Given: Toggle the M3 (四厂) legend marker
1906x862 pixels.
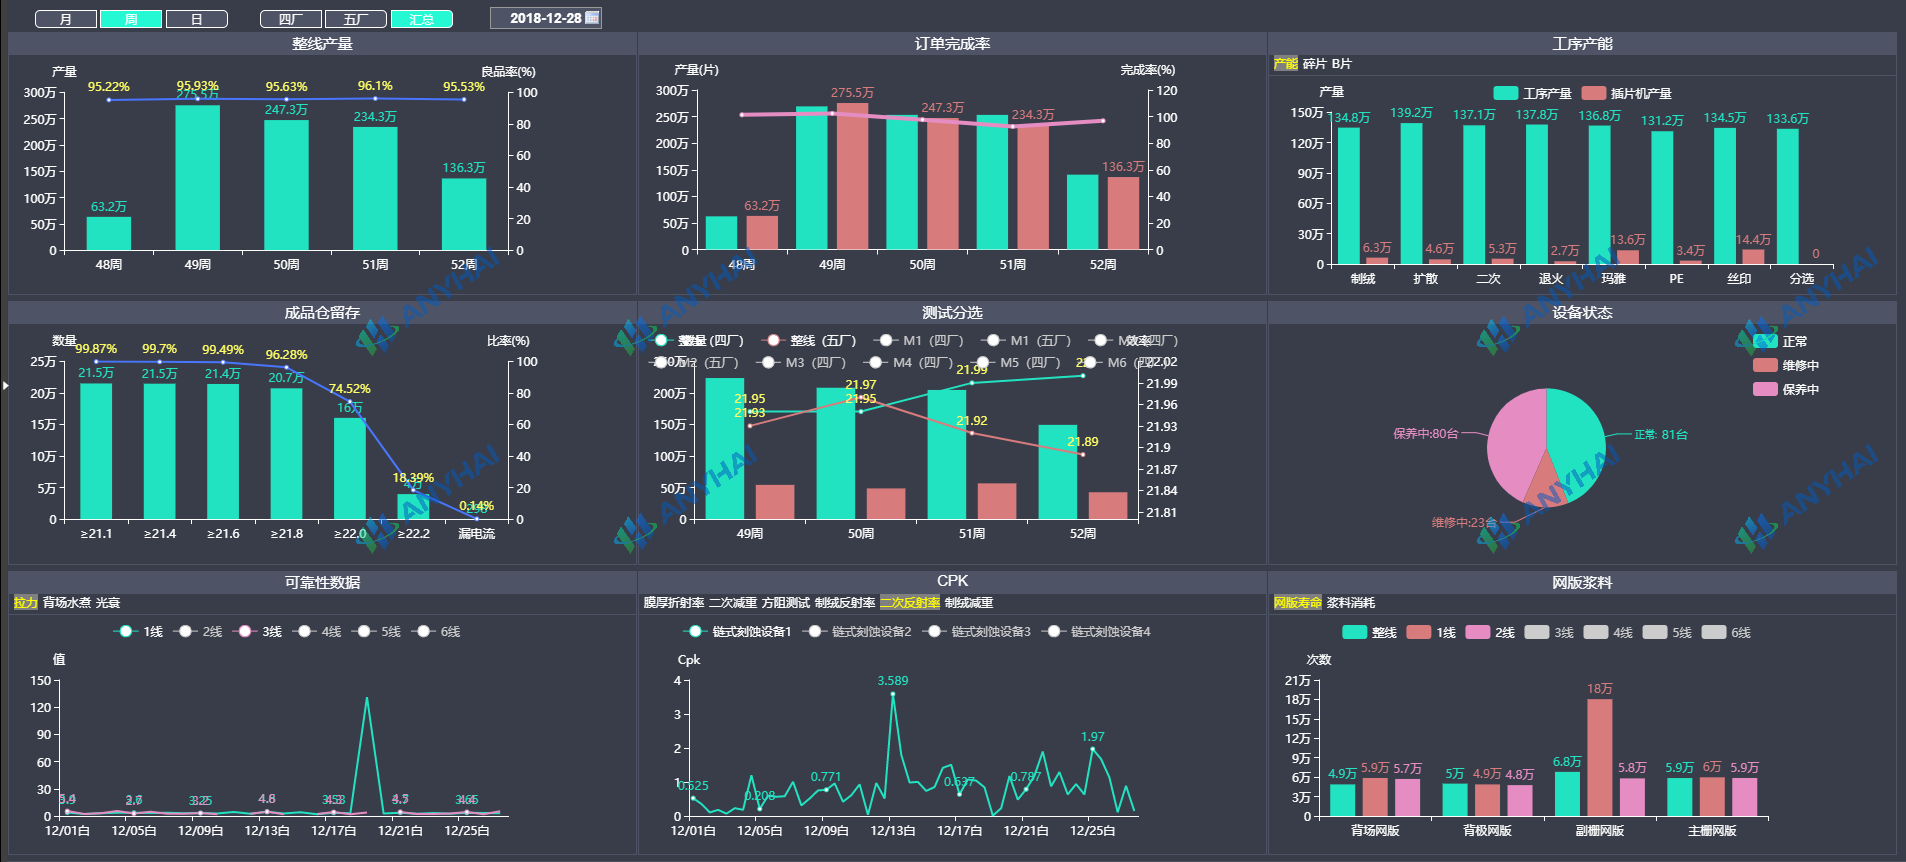Looking at the screenshot, I should coord(768,362).
